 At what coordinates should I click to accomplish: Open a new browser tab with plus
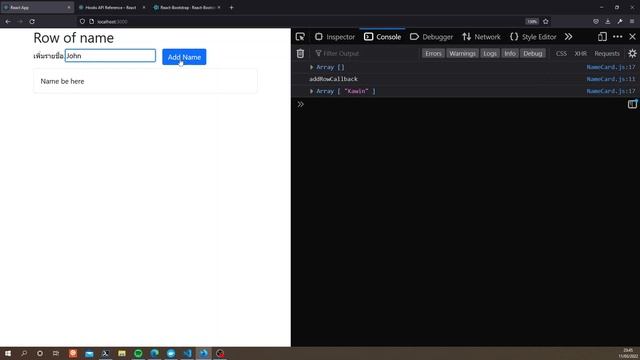(x=231, y=7)
